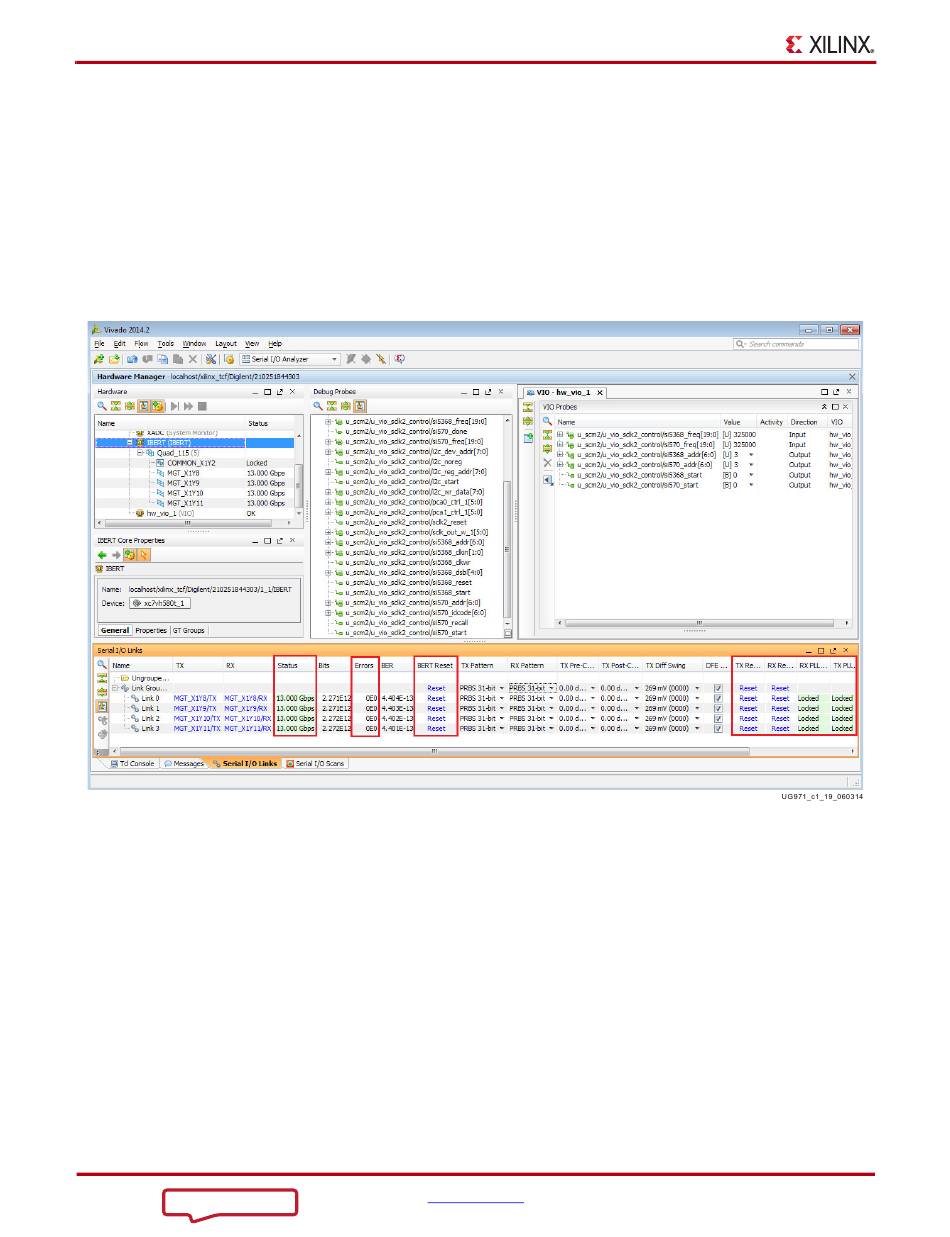This screenshot has height=1237, width=950.
Task: Open the Tools menu
Action: click(166, 343)
